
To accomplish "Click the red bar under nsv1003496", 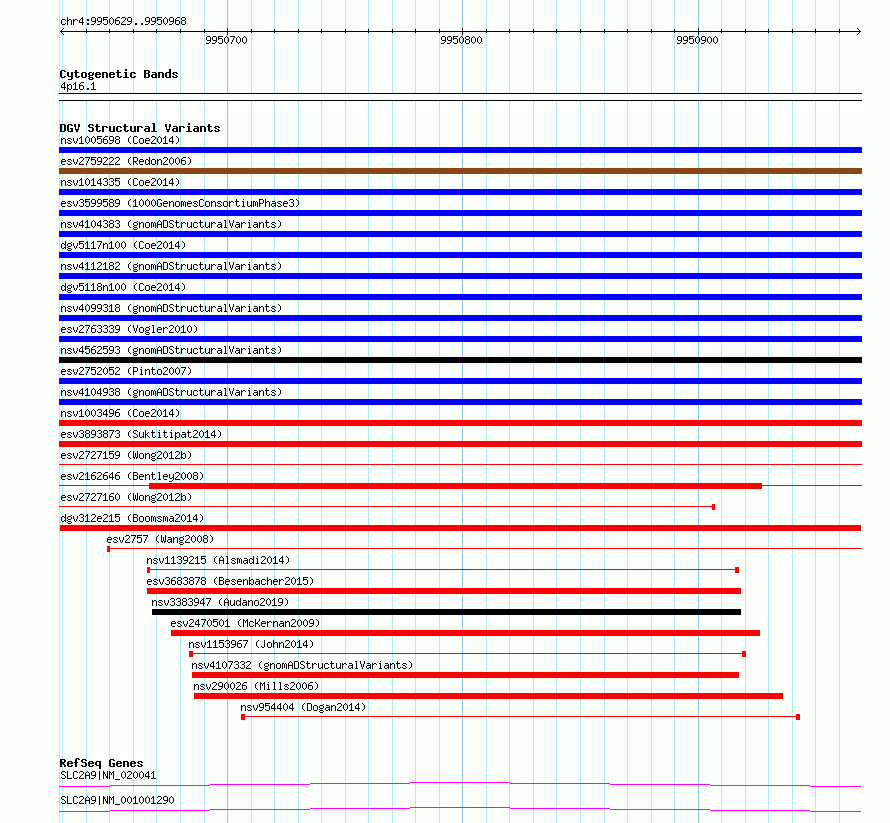I will [x=460, y=423].
